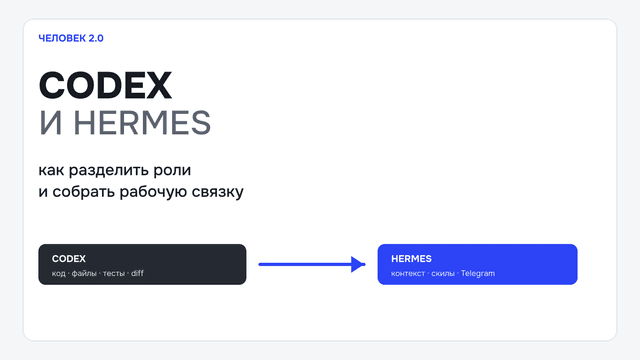640x360 pixels.
Task: Click the blue arrowhead pointing to HERMES
Action: (x=358, y=264)
